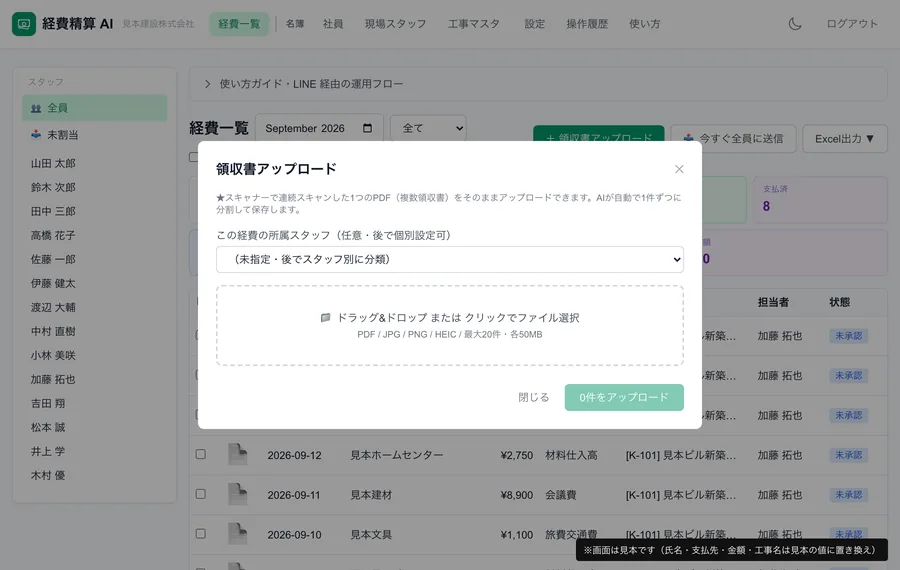The image size is (900, 570).
Task: Select staff 鈴木 次郎
Action: click(53, 187)
